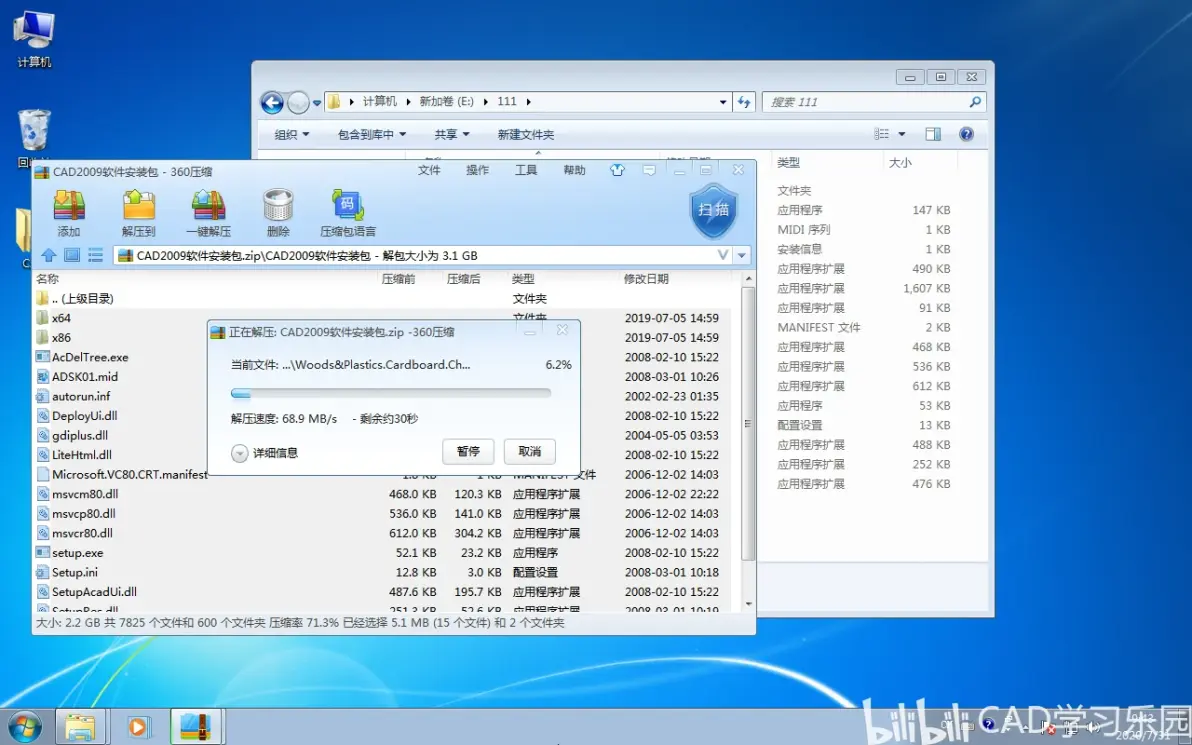1192x745 pixels.
Task: Select the .. (上级目录) parent directory row
Action: pyautogui.click(x=384, y=298)
